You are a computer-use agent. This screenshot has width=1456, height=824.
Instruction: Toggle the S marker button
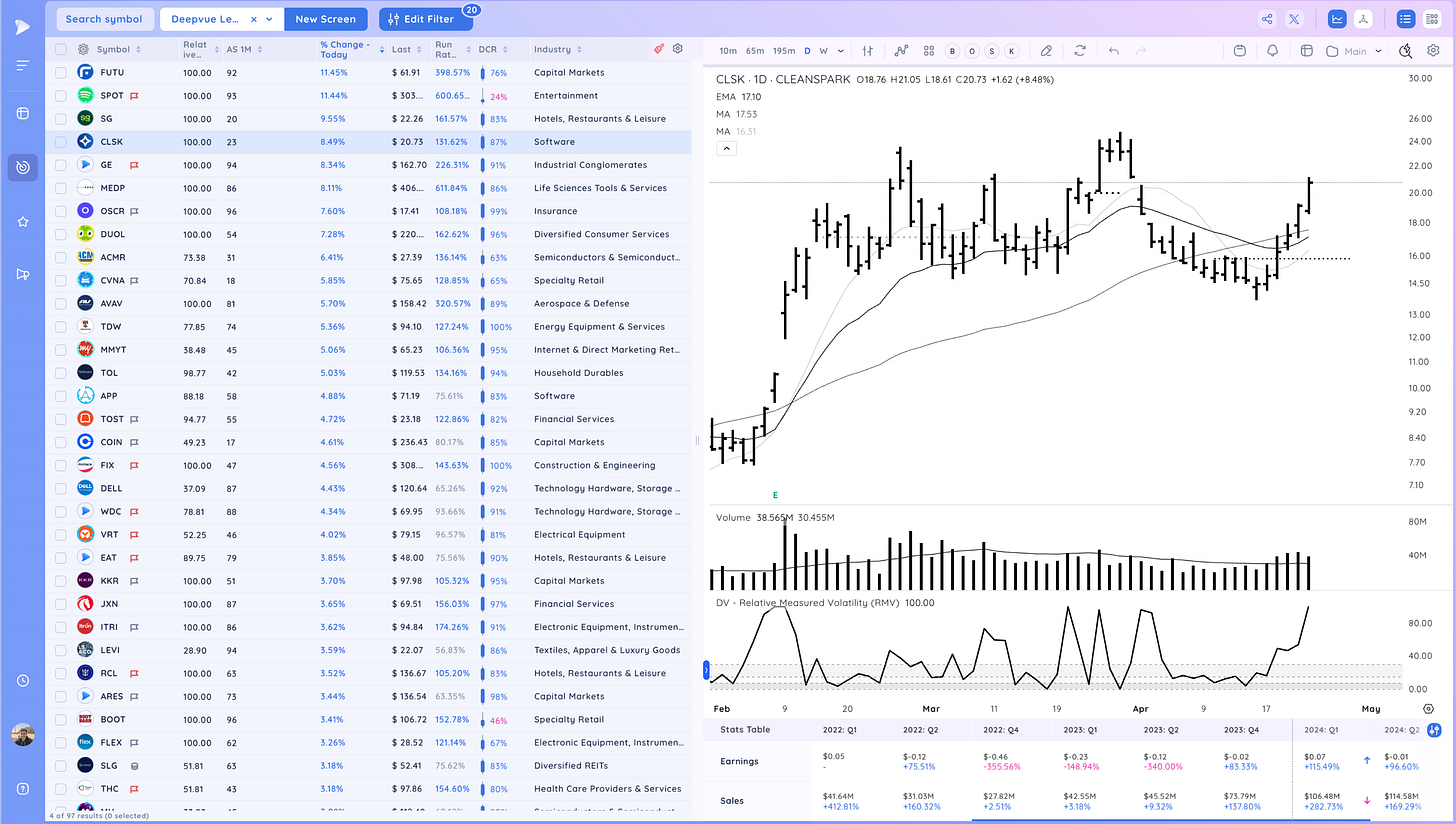click(992, 51)
